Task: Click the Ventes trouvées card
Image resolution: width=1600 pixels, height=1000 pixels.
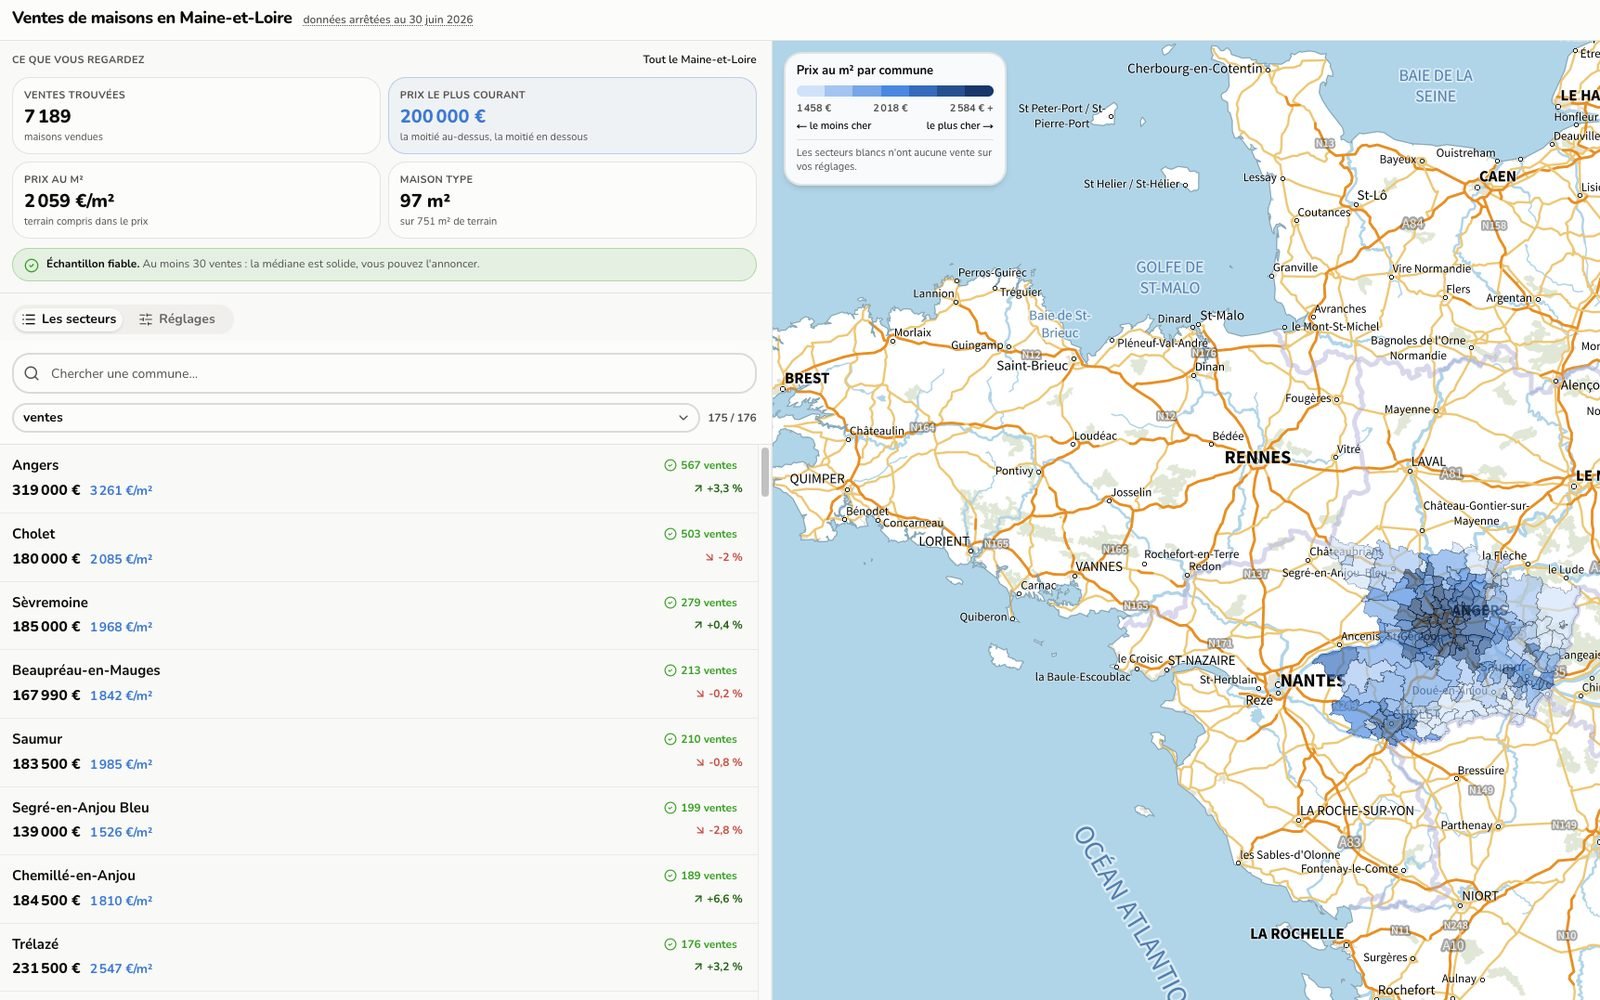Action: [x=196, y=116]
